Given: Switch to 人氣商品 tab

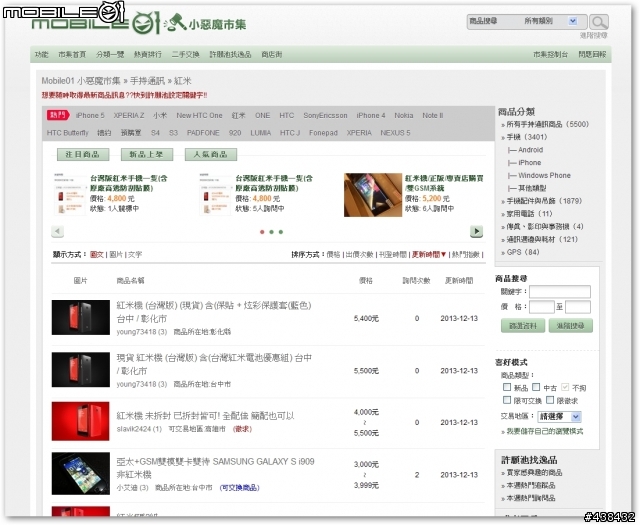Looking at the screenshot, I should 211,154.
